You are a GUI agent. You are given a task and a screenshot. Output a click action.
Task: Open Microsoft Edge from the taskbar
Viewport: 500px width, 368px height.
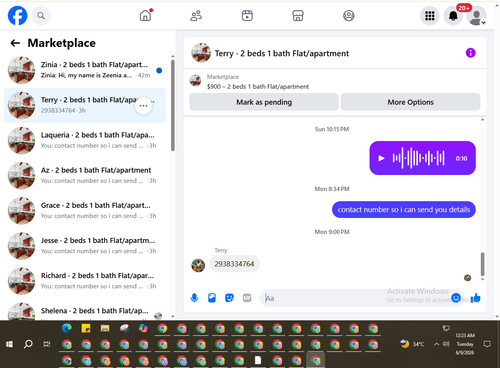67,328
